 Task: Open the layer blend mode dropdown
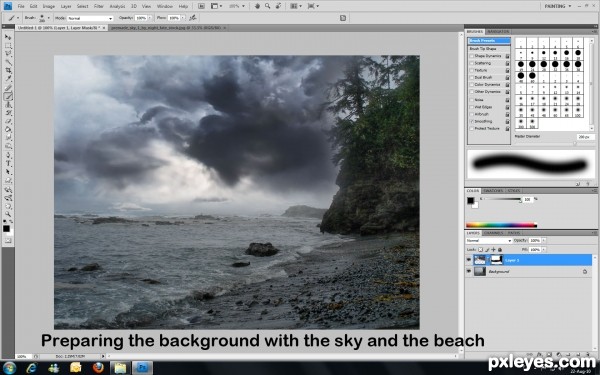tap(489, 241)
